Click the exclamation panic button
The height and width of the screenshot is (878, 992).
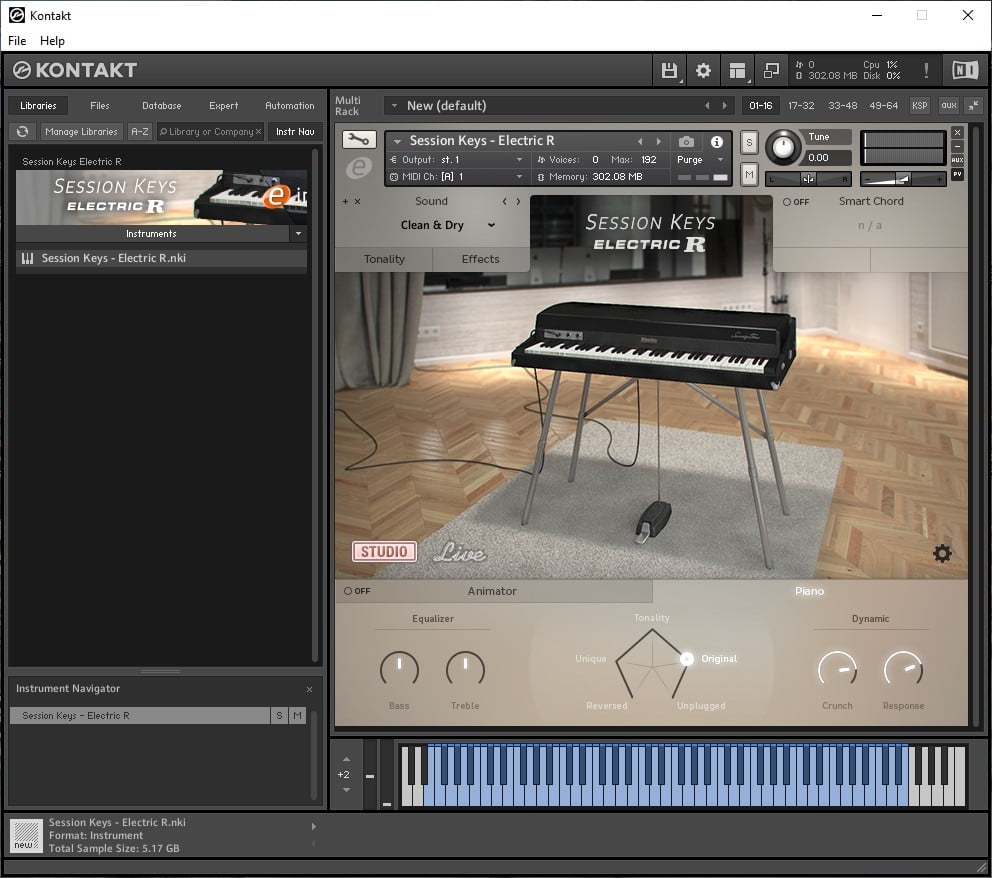click(x=926, y=70)
